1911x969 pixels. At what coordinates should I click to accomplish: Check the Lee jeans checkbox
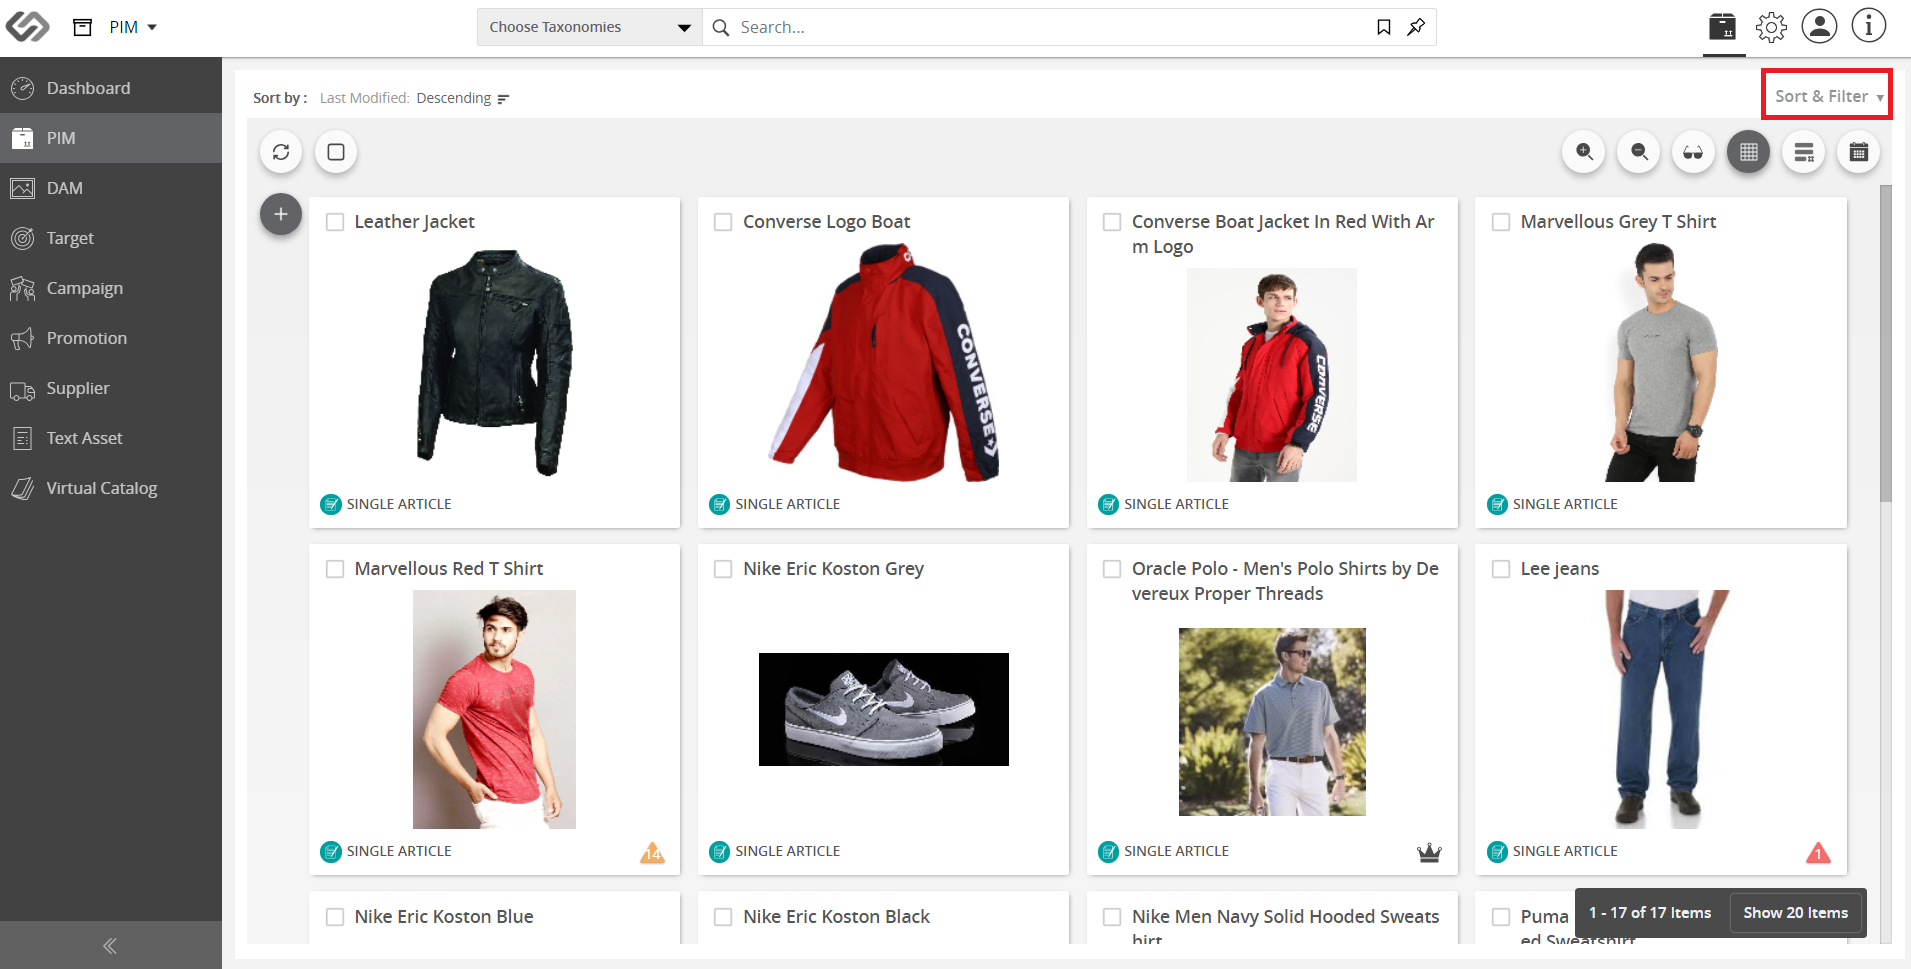[x=1501, y=569]
